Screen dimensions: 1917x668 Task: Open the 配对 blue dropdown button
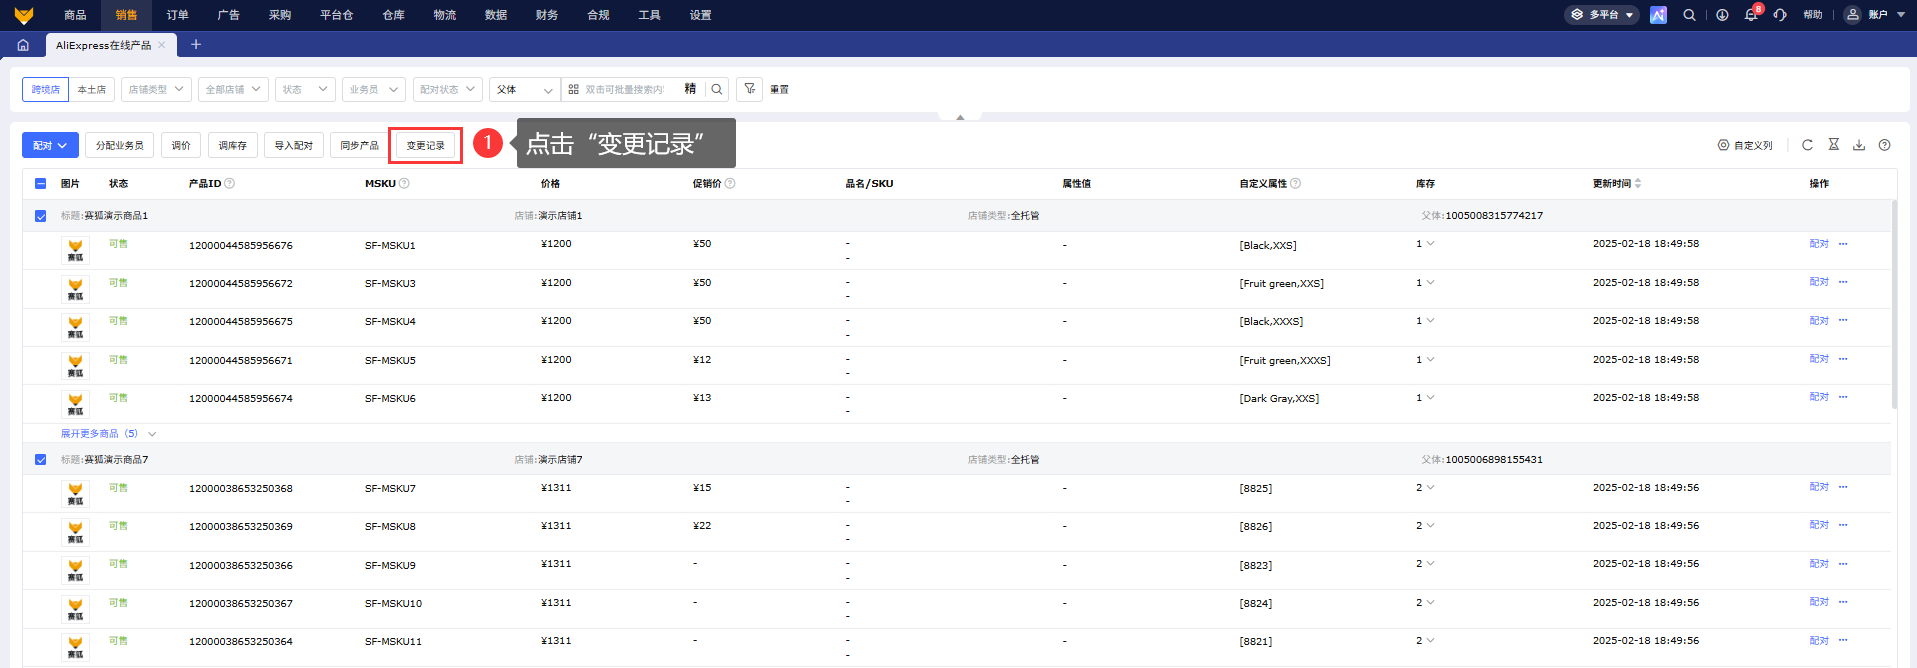50,145
